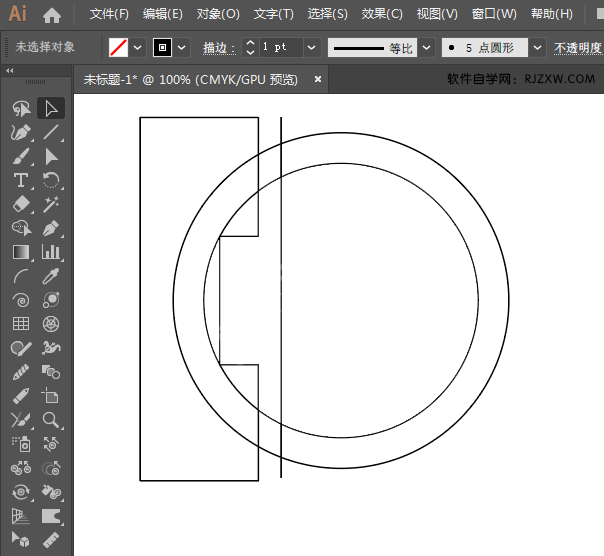This screenshot has width=604, height=556.
Task: Select the Eyedropper tool
Action: point(51,276)
